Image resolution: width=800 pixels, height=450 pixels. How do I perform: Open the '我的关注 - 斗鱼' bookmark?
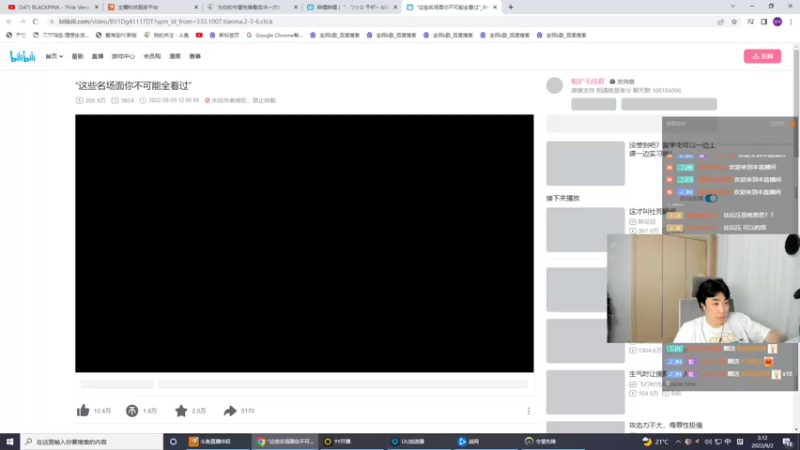[166, 35]
